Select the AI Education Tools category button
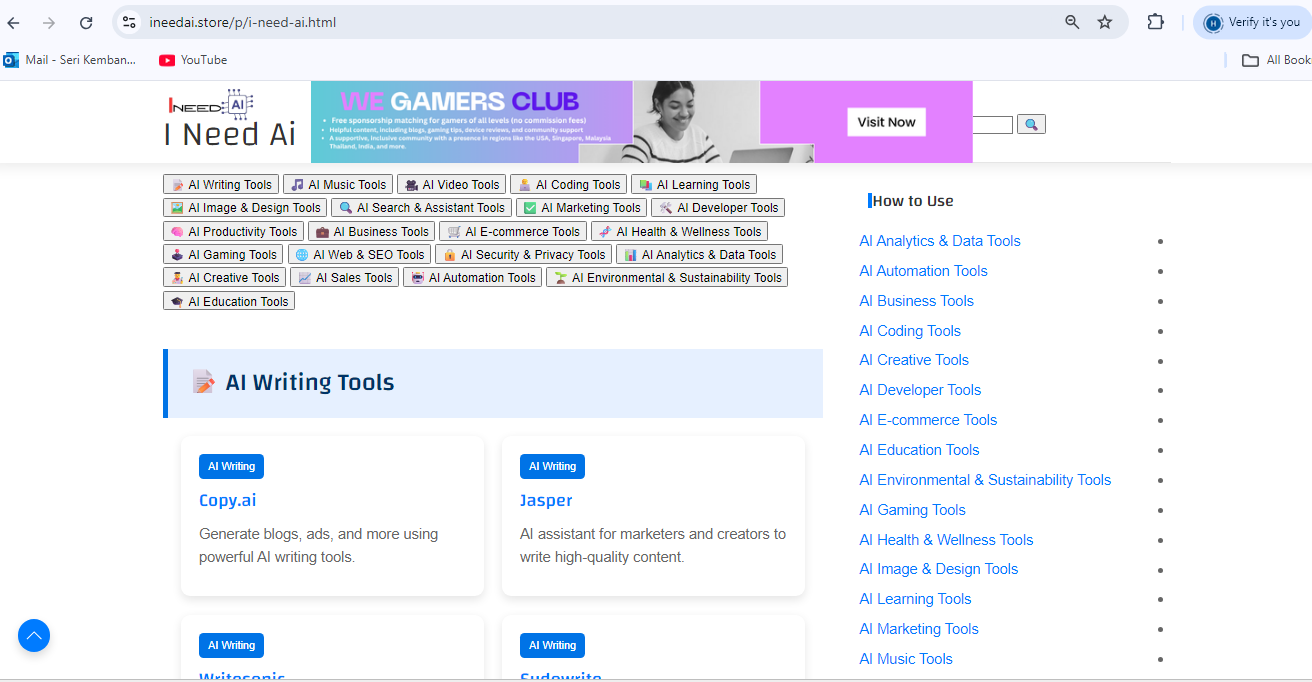 pos(229,301)
